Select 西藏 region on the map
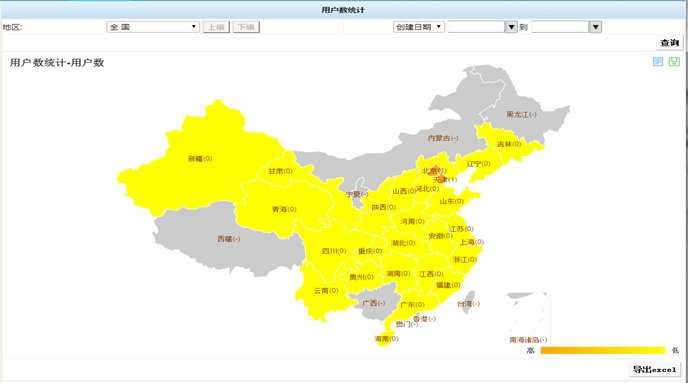 (x=228, y=239)
